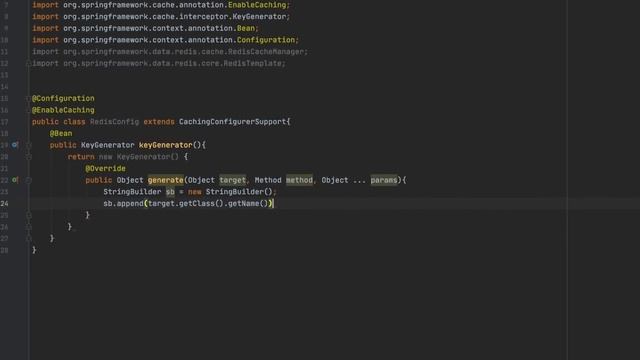Click the @EnableCaching annotation on line 16

(63, 110)
